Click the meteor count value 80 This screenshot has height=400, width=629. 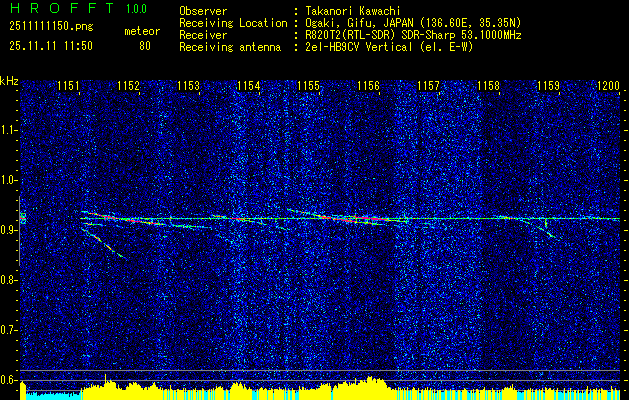(x=145, y=46)
